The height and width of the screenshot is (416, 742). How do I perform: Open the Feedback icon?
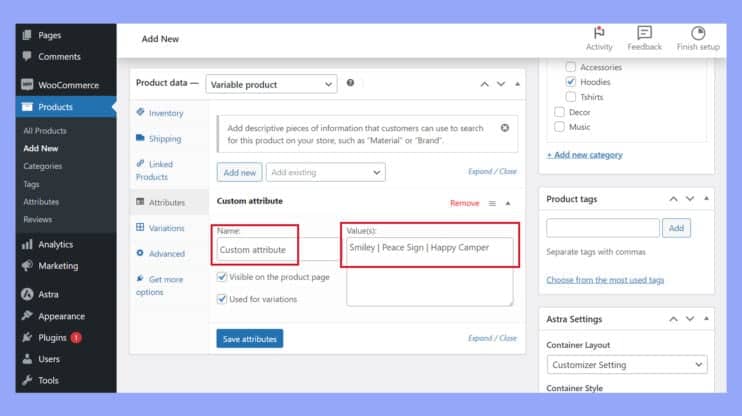click(644, 32)
